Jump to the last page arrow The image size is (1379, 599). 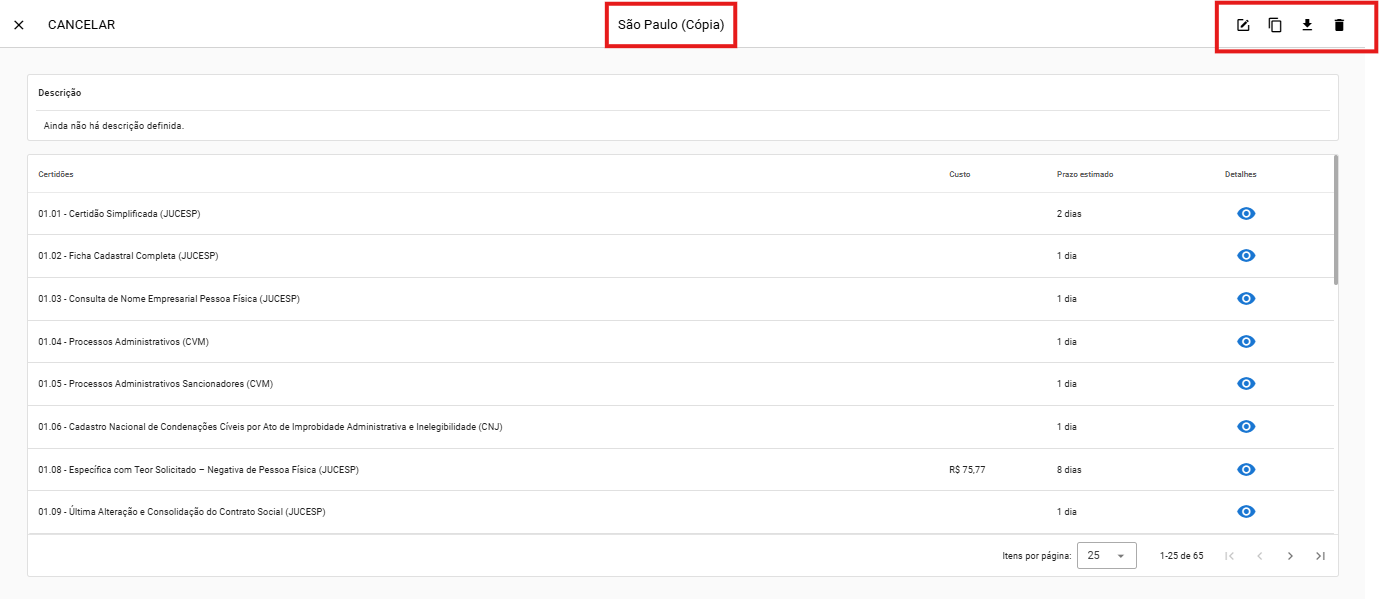pyautogui.click(x=1321, y=556)
